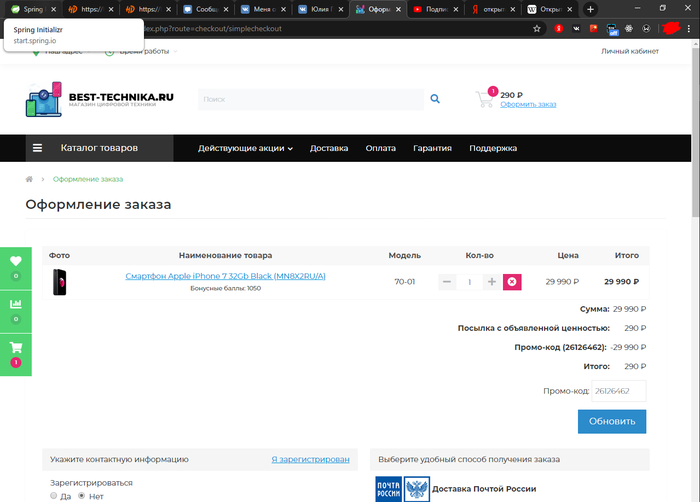Click the promo code input field
This screenshot has height=502, width=700.
pos(618,391)
